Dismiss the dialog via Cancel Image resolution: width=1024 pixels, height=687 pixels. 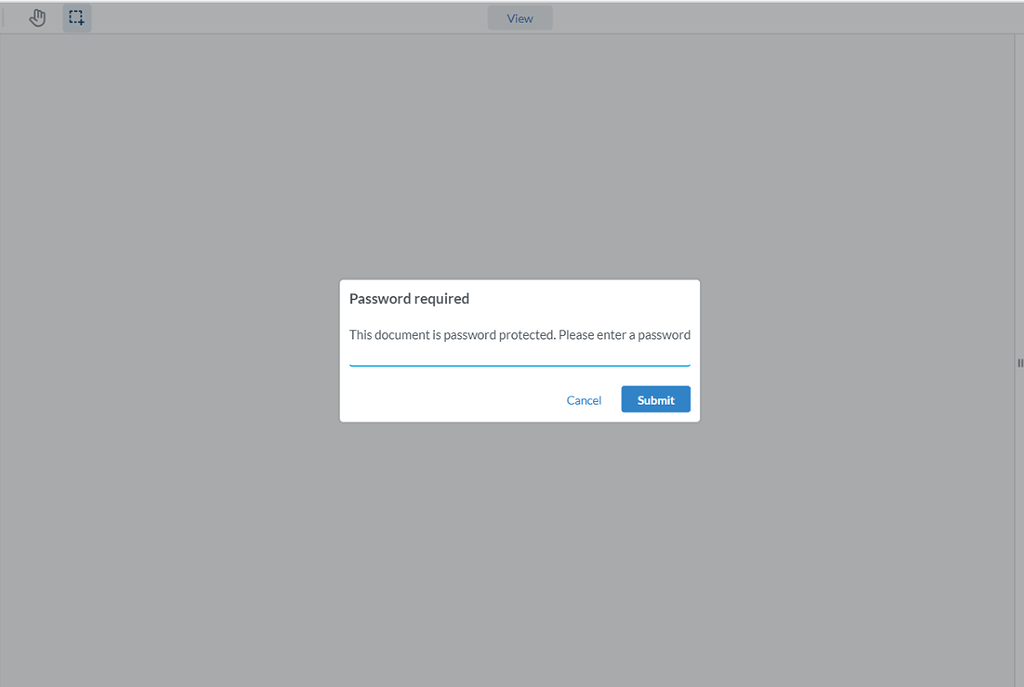click(x=584, y=399)
